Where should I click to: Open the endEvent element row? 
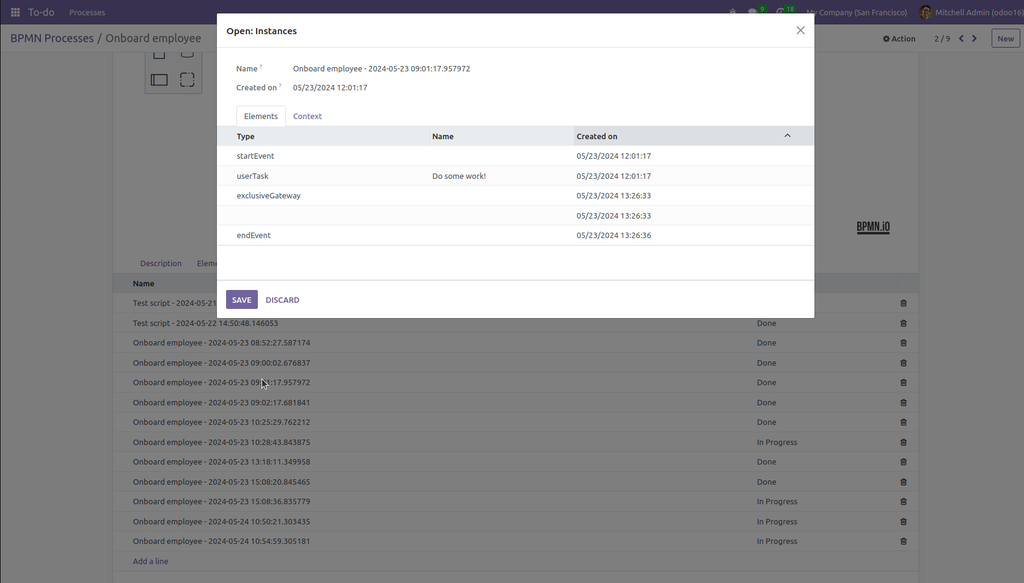[515, 236]
